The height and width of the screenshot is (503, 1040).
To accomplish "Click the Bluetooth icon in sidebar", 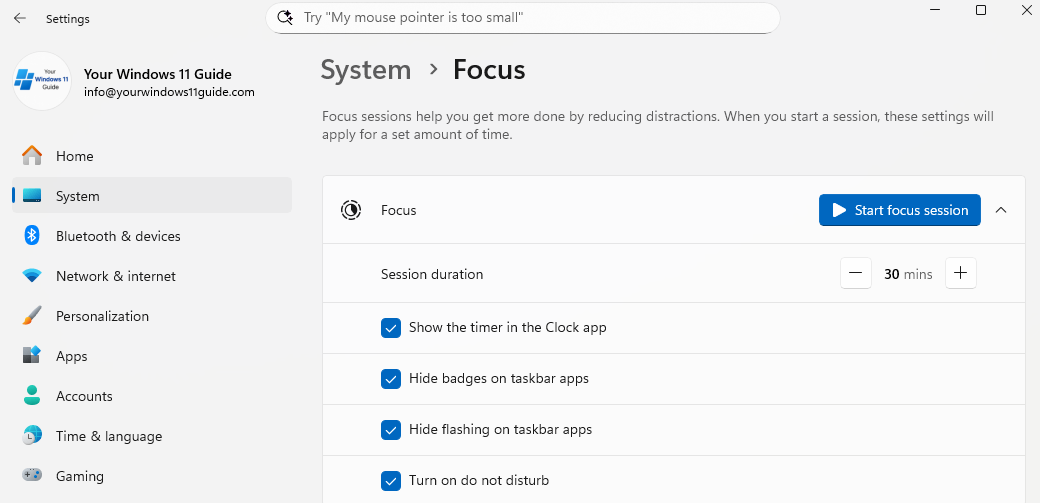I will [32, 236].
